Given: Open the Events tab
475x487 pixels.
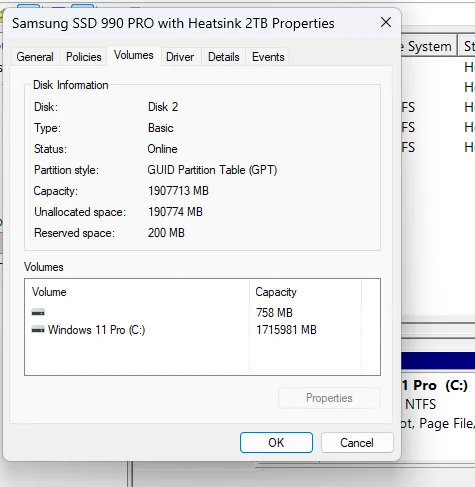Looking at the screenshot, I should (268, 57).
